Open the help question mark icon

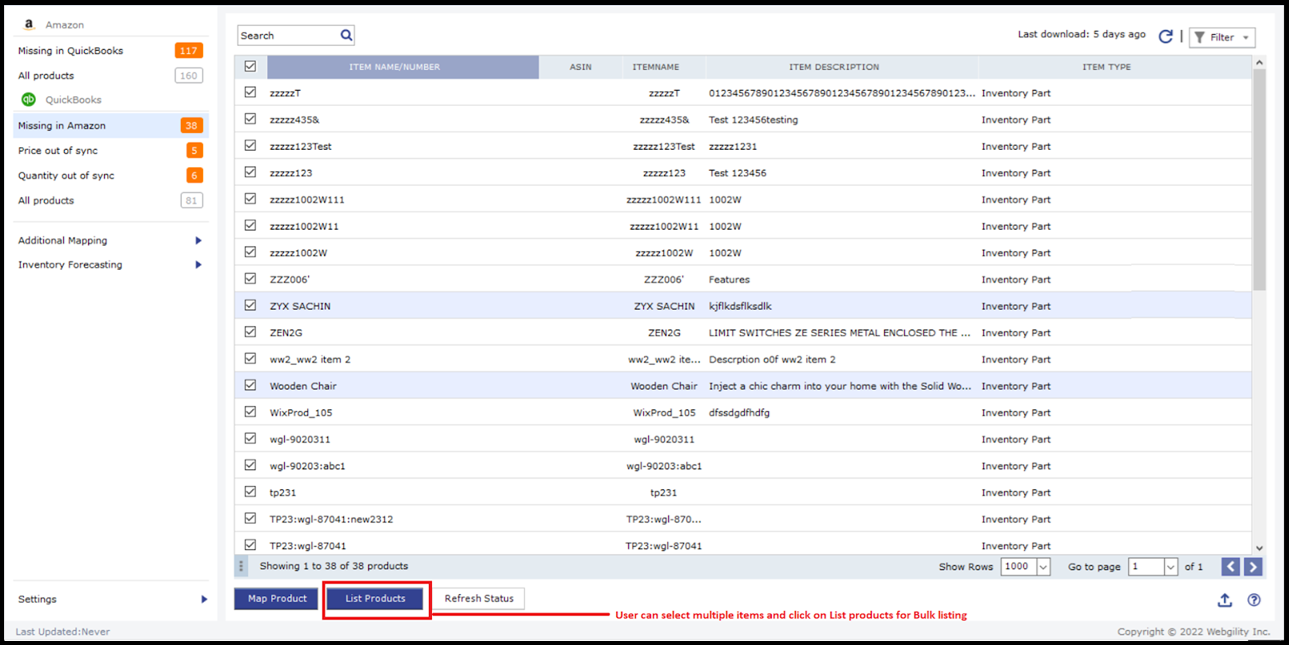1254,600
